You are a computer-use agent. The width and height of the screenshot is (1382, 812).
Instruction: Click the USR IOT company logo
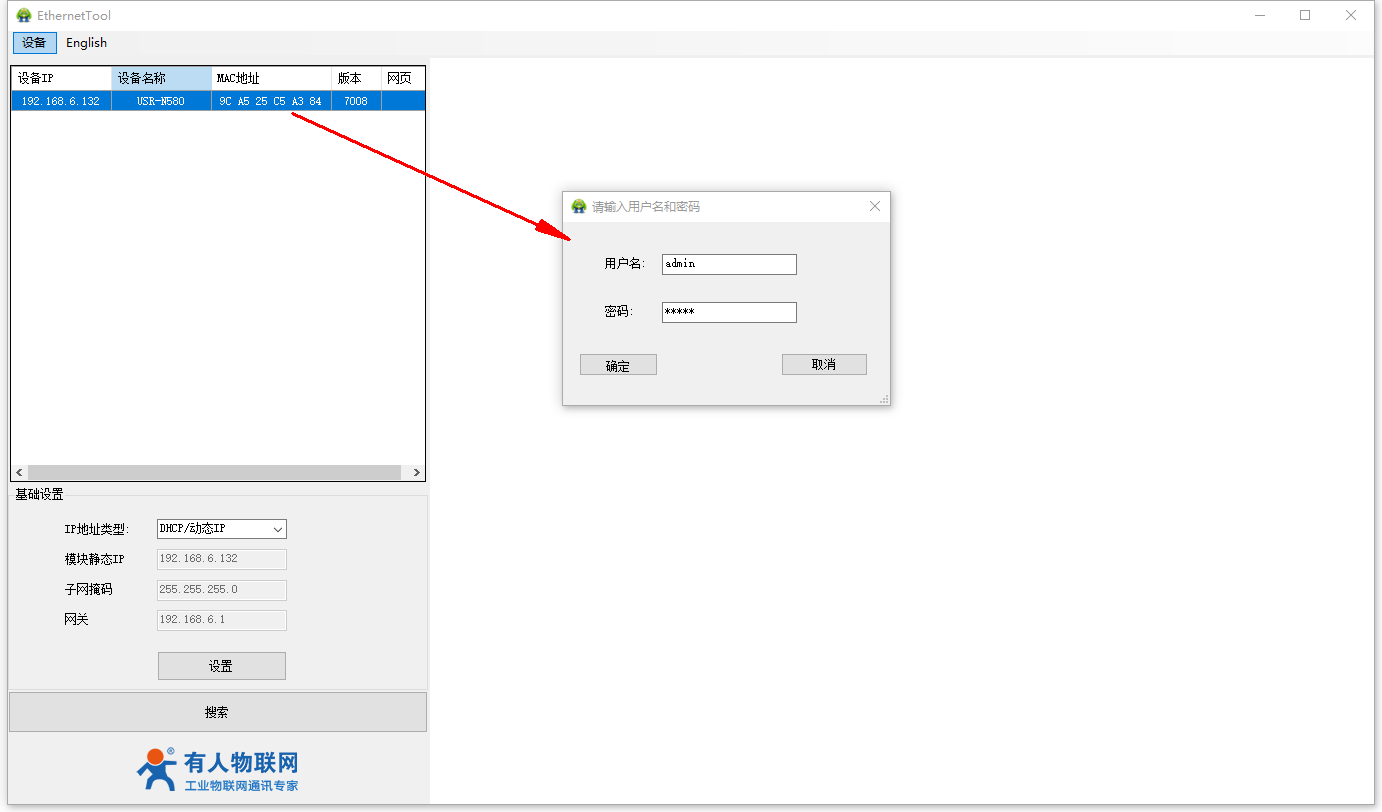(x=217, y=771)
